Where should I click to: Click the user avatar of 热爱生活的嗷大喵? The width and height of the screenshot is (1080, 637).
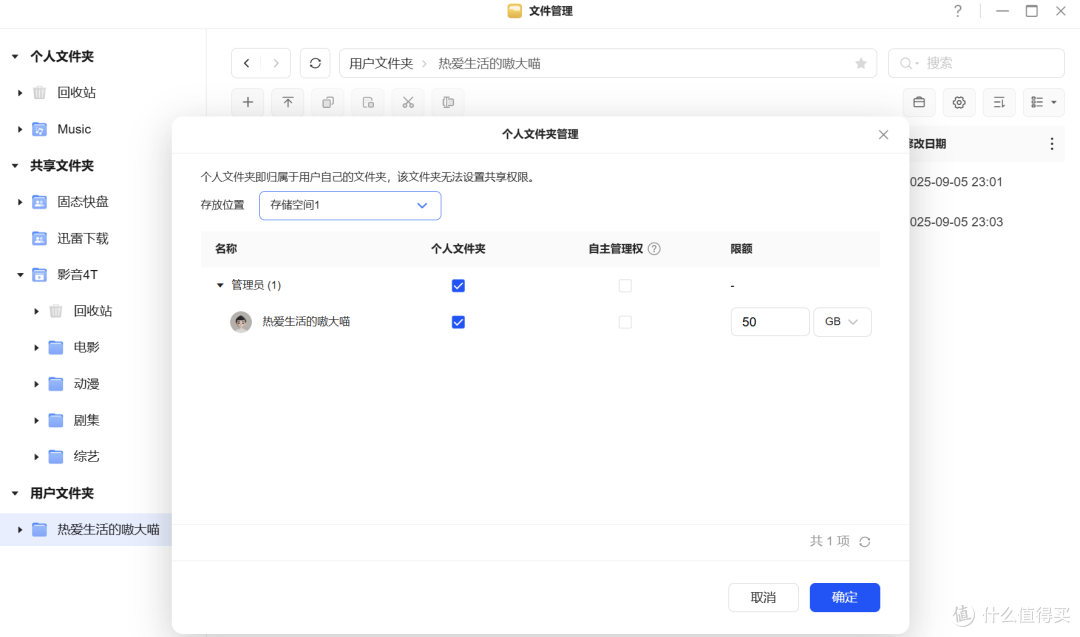point(241,322)
